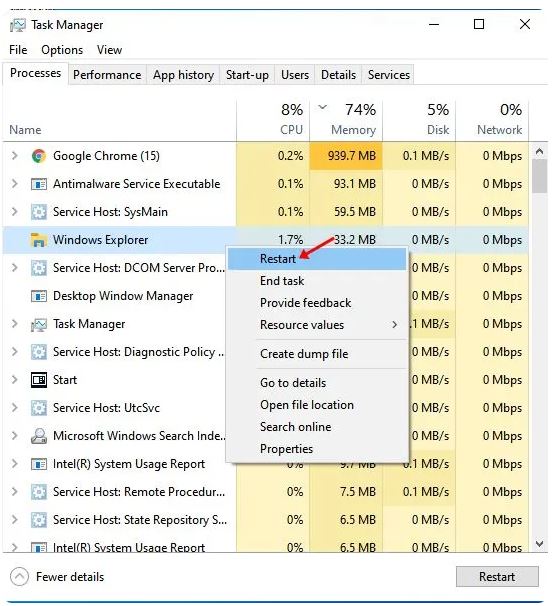Switch to the Performance tab
552x606 pixels.
[x=107, y=75]
